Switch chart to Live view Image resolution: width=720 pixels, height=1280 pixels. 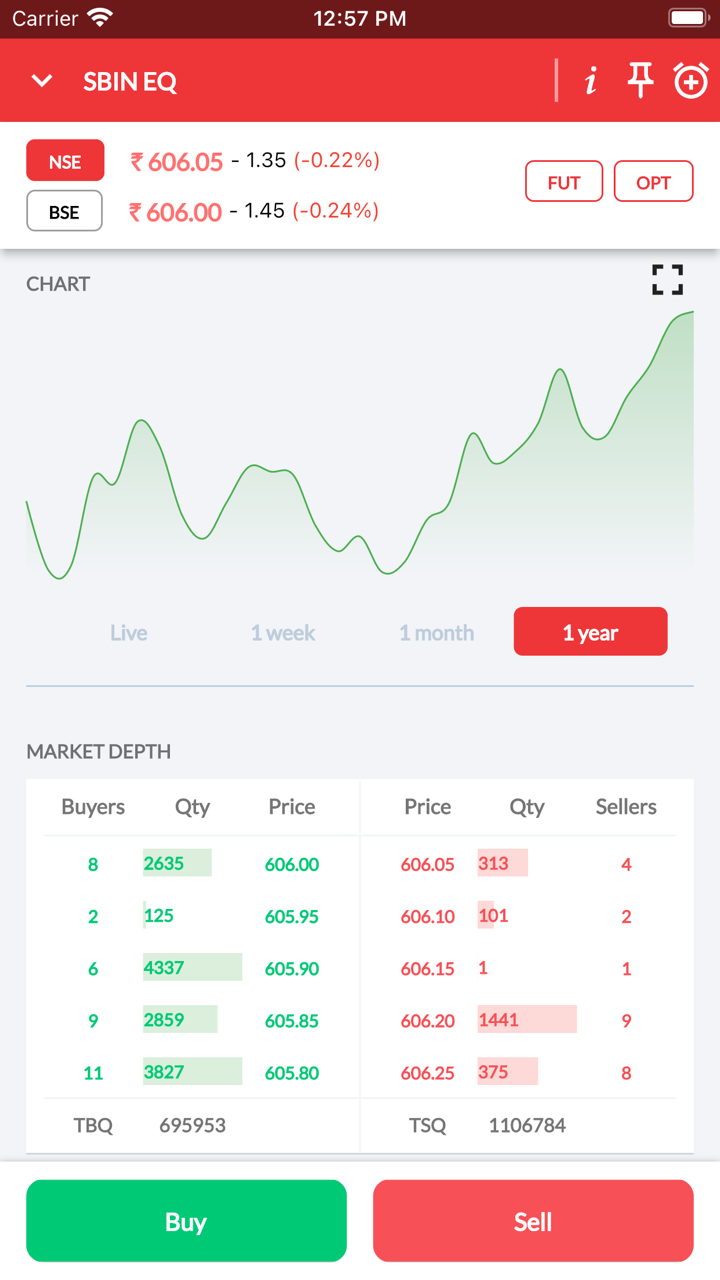129,632
